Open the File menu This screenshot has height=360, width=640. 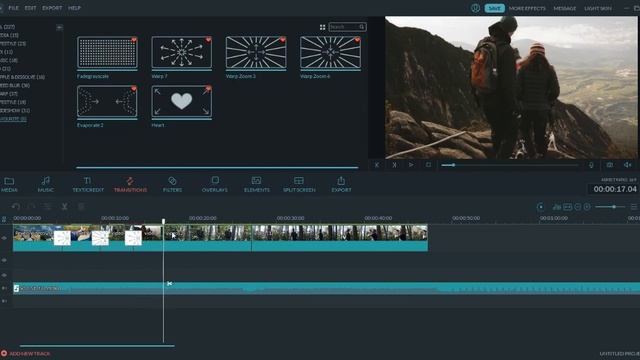pyautogui.click(x=13, y=8)
